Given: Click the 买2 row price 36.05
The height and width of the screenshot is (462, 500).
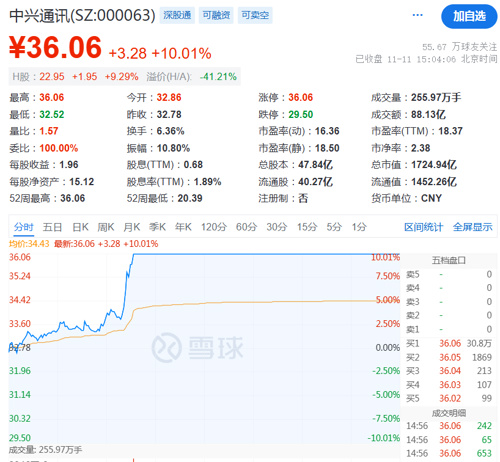Looking at the screenshot, I should click(x=450, y=357).
